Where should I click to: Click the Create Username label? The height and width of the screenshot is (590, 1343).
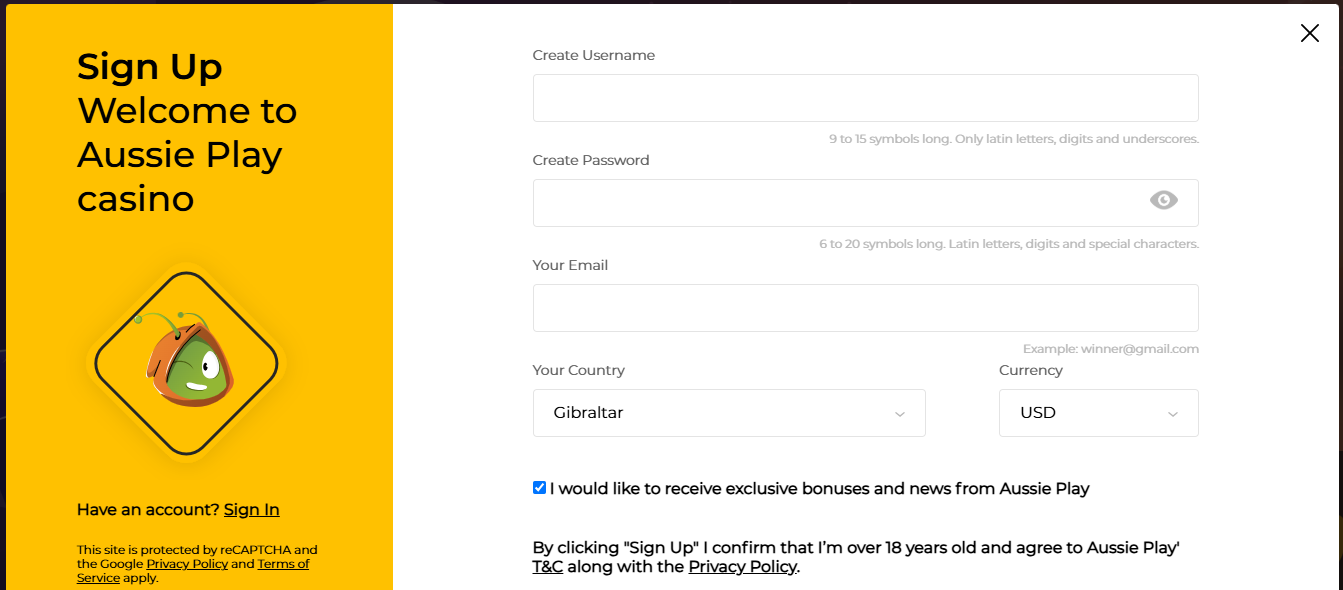click(x=594, y=55)
